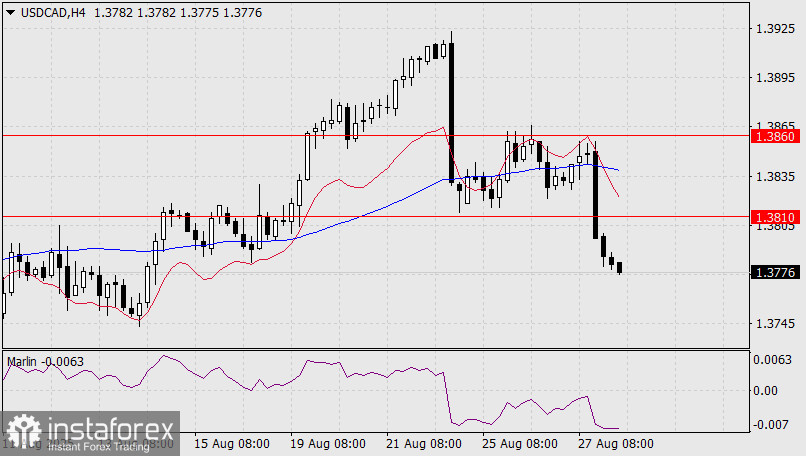Click the 1.3925 price scale value
The image size is (806, 456).
pyautogui.click(x=775, y=29)
